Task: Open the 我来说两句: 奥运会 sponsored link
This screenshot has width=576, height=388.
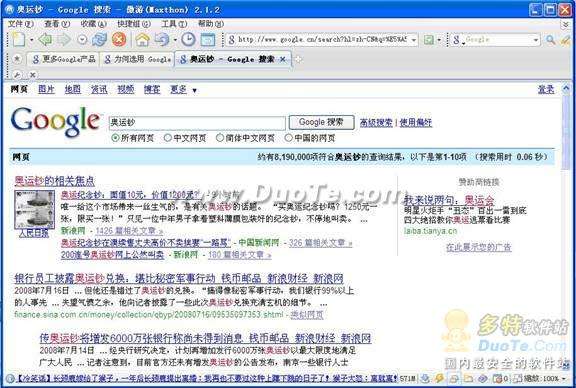Action: [449, 200]
